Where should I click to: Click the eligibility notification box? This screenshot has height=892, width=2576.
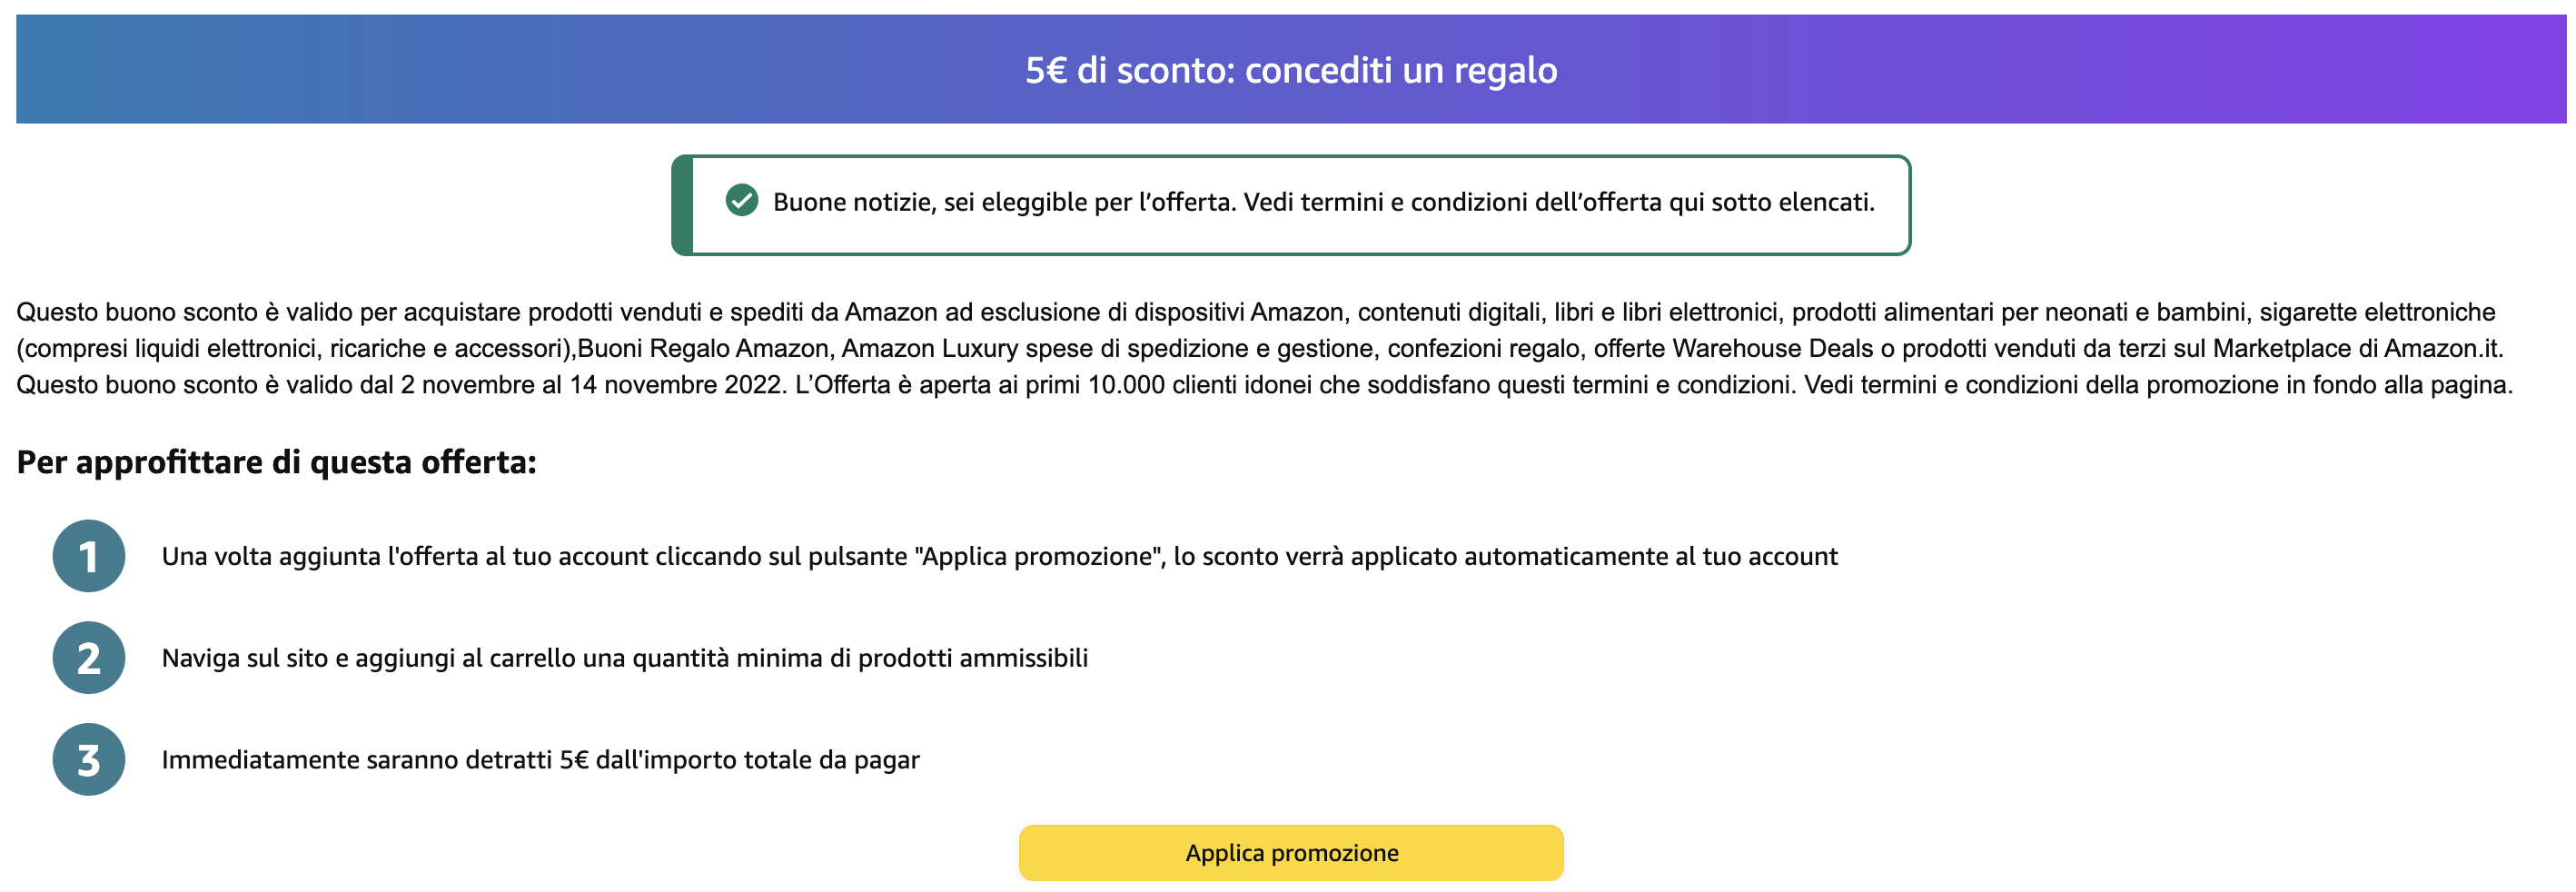[x=1290, y=205]
